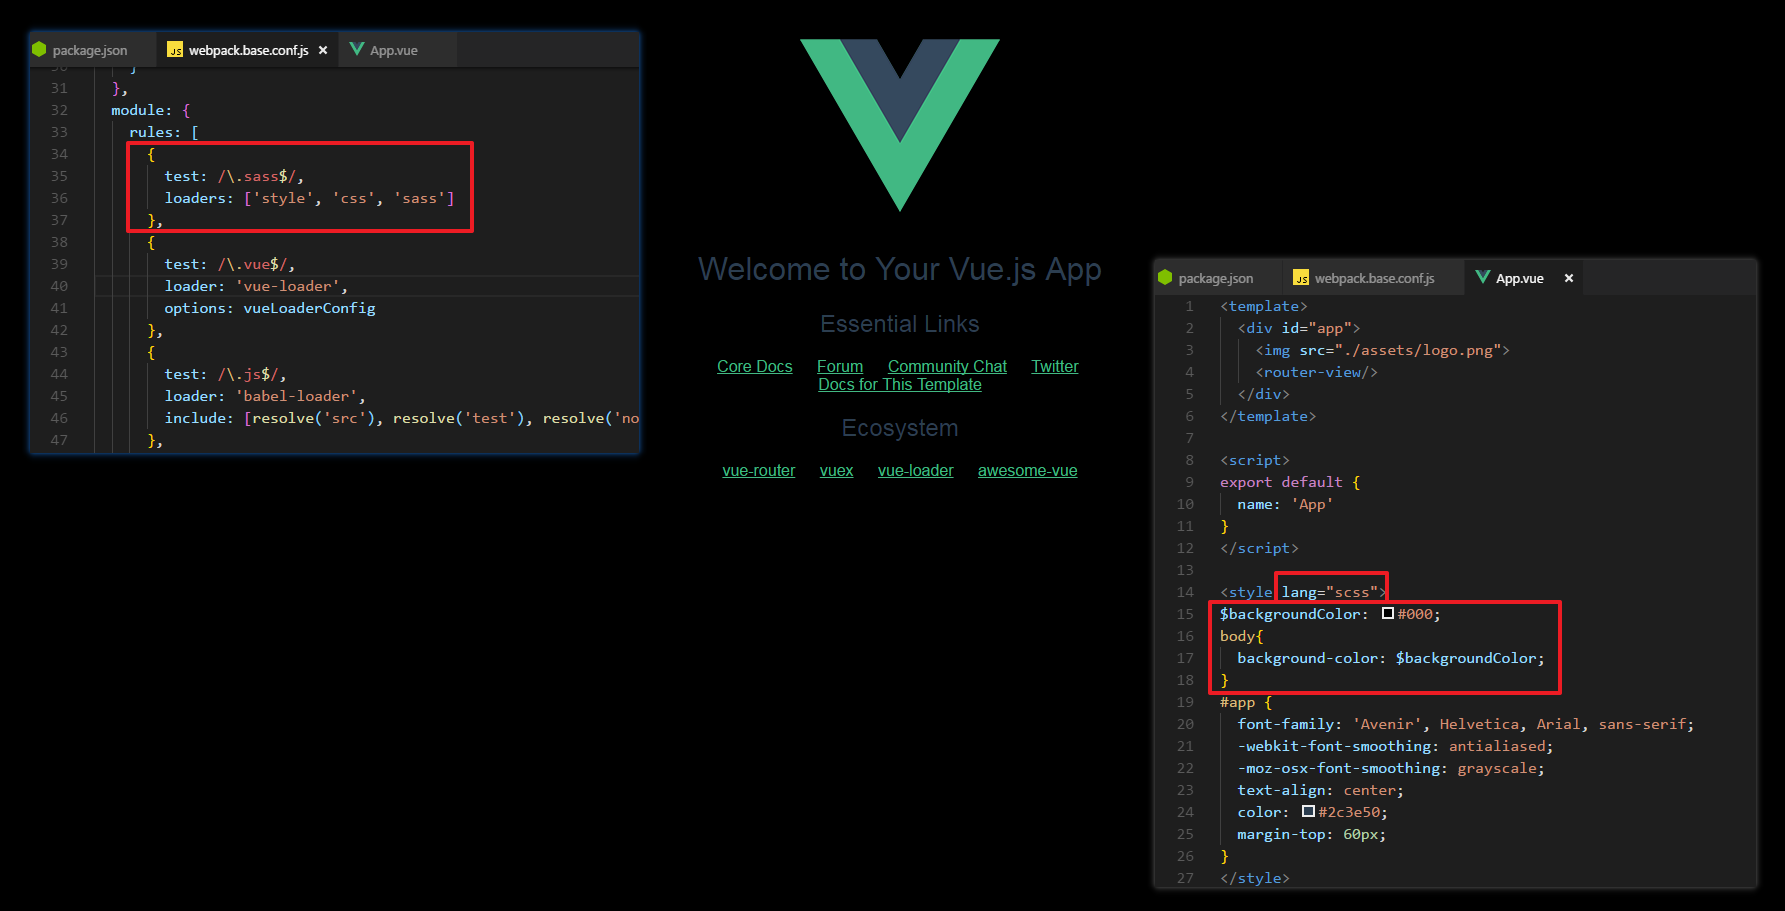Switch to package.json tab in left editor

coord(92,50)
